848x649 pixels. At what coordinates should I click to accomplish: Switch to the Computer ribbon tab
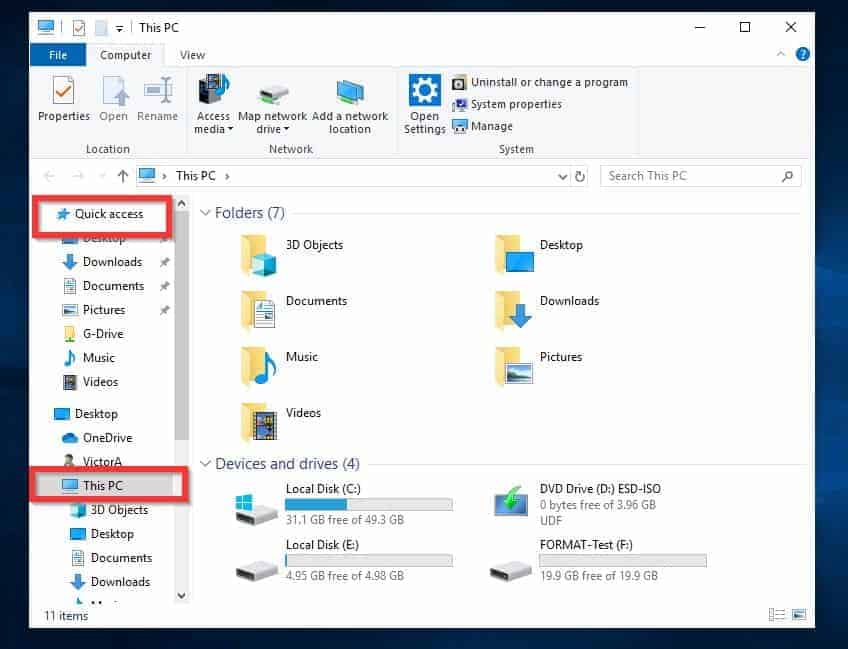point(125,55)
